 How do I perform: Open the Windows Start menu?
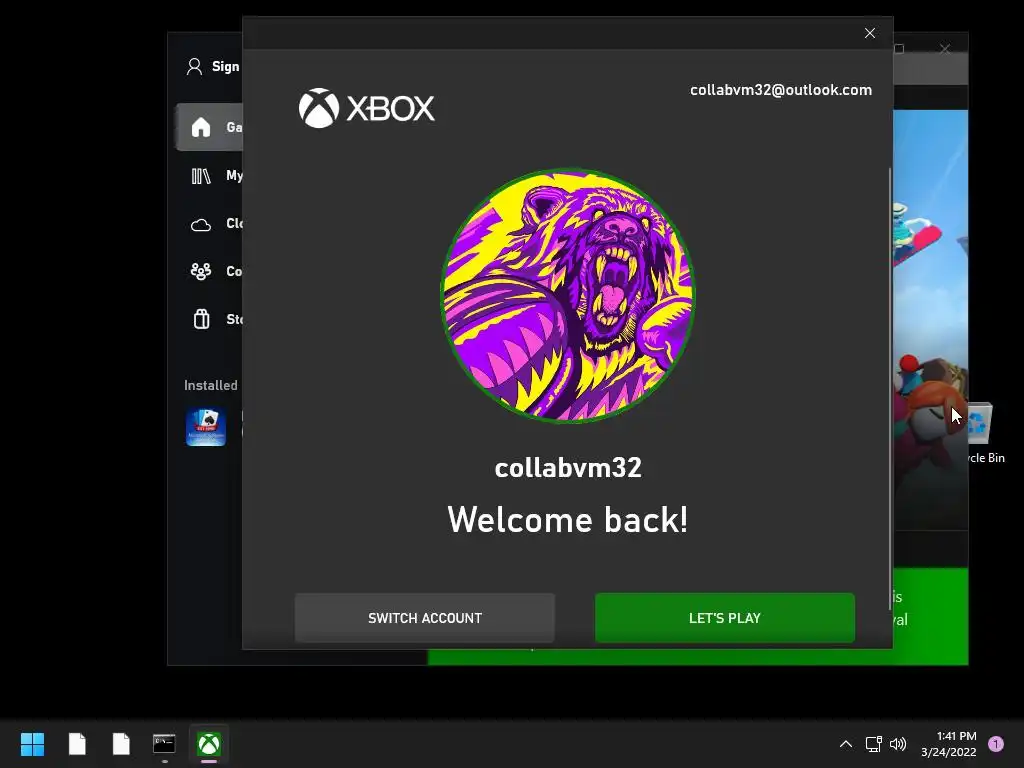click(x=32, y=744)
